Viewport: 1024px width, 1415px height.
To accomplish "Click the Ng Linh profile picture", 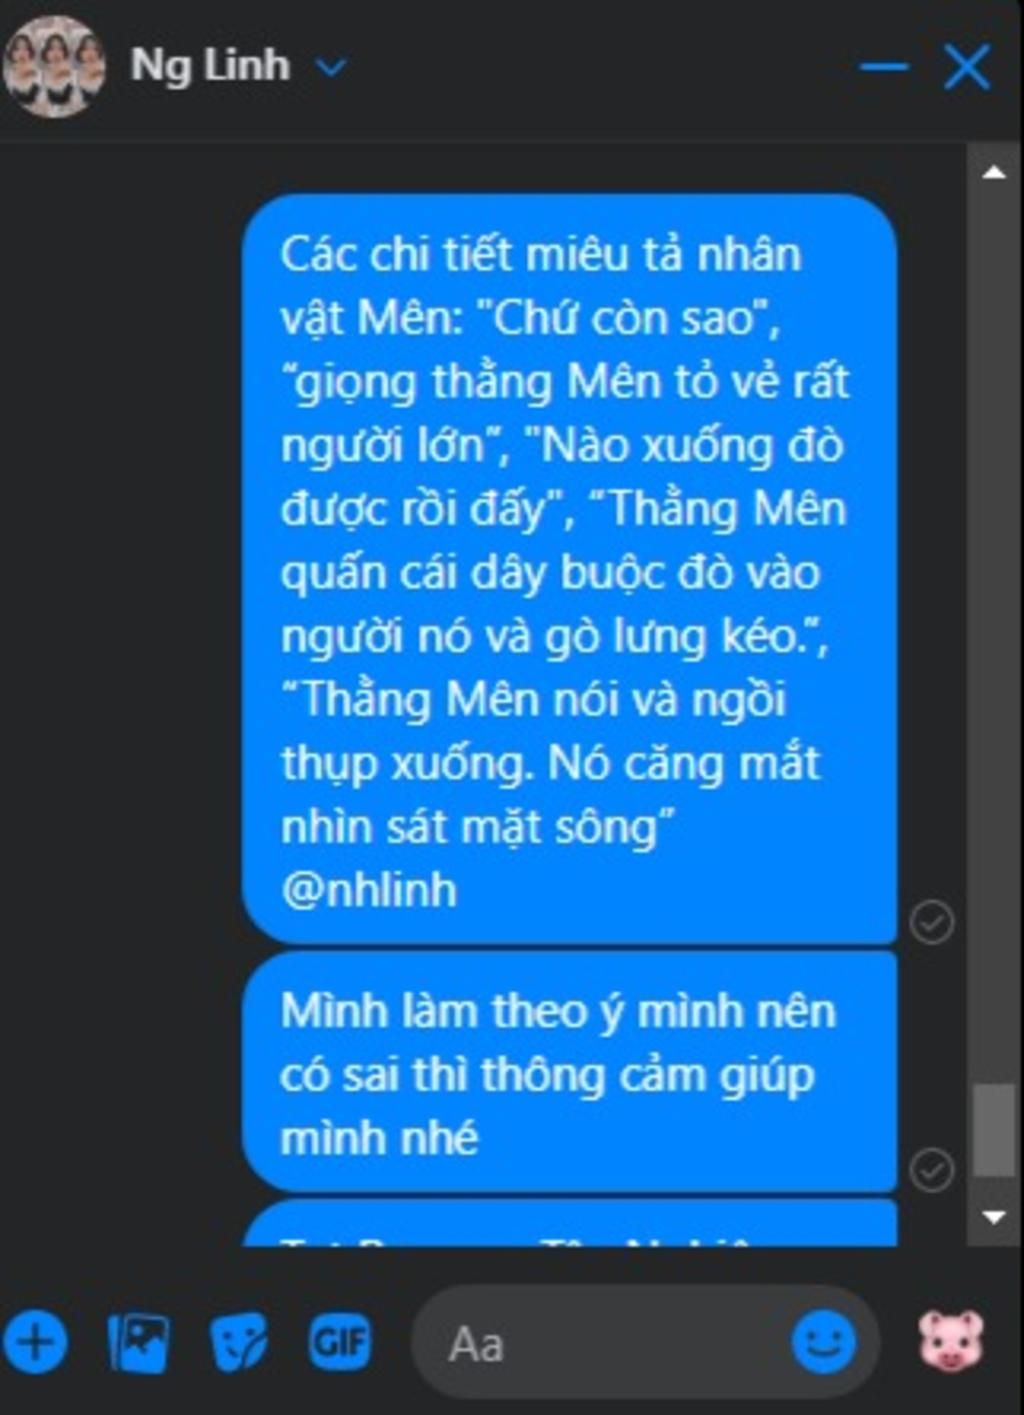I will (54, 67).
